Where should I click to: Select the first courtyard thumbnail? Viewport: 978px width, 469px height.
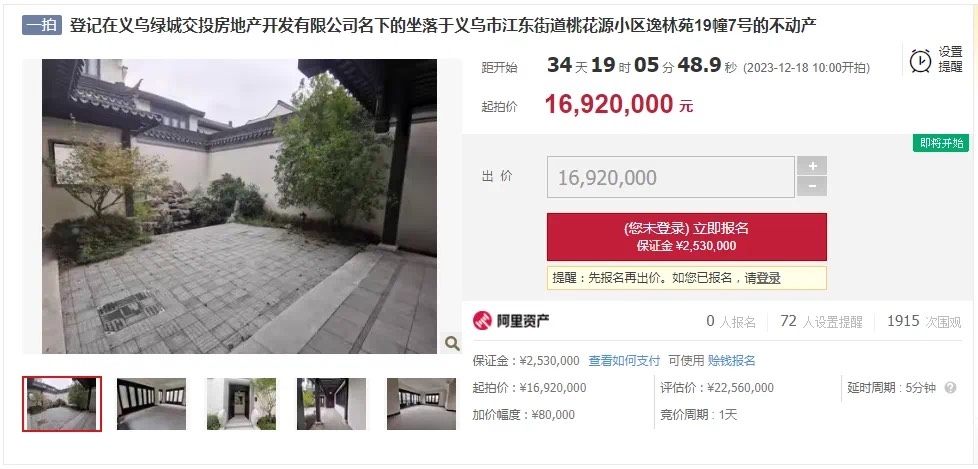[x=62, y=404]
